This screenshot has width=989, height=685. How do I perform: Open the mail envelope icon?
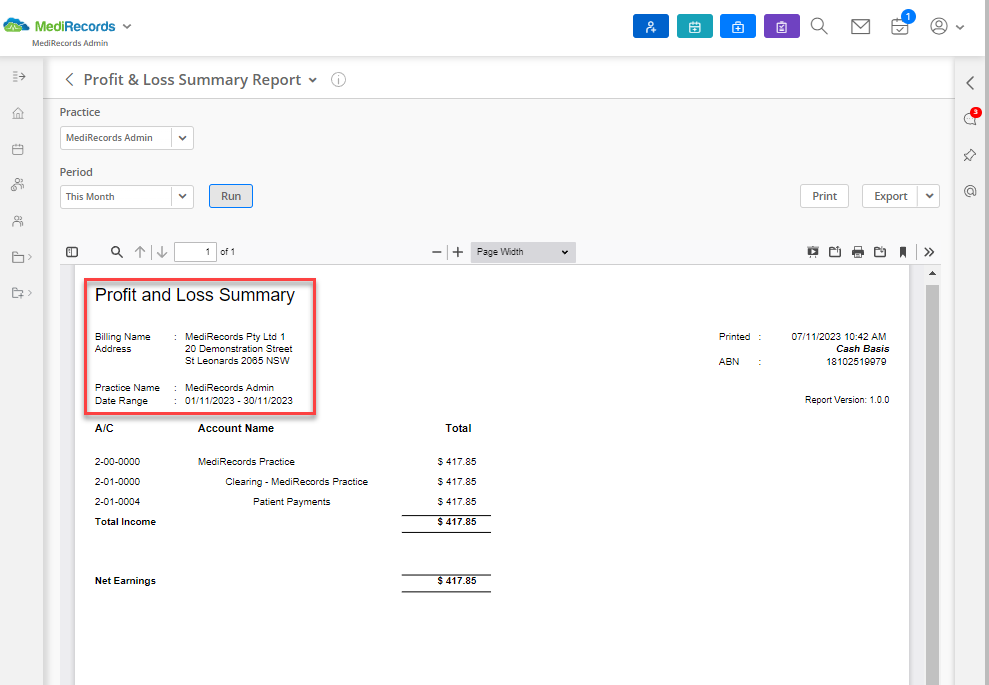[x=860, y=26]
